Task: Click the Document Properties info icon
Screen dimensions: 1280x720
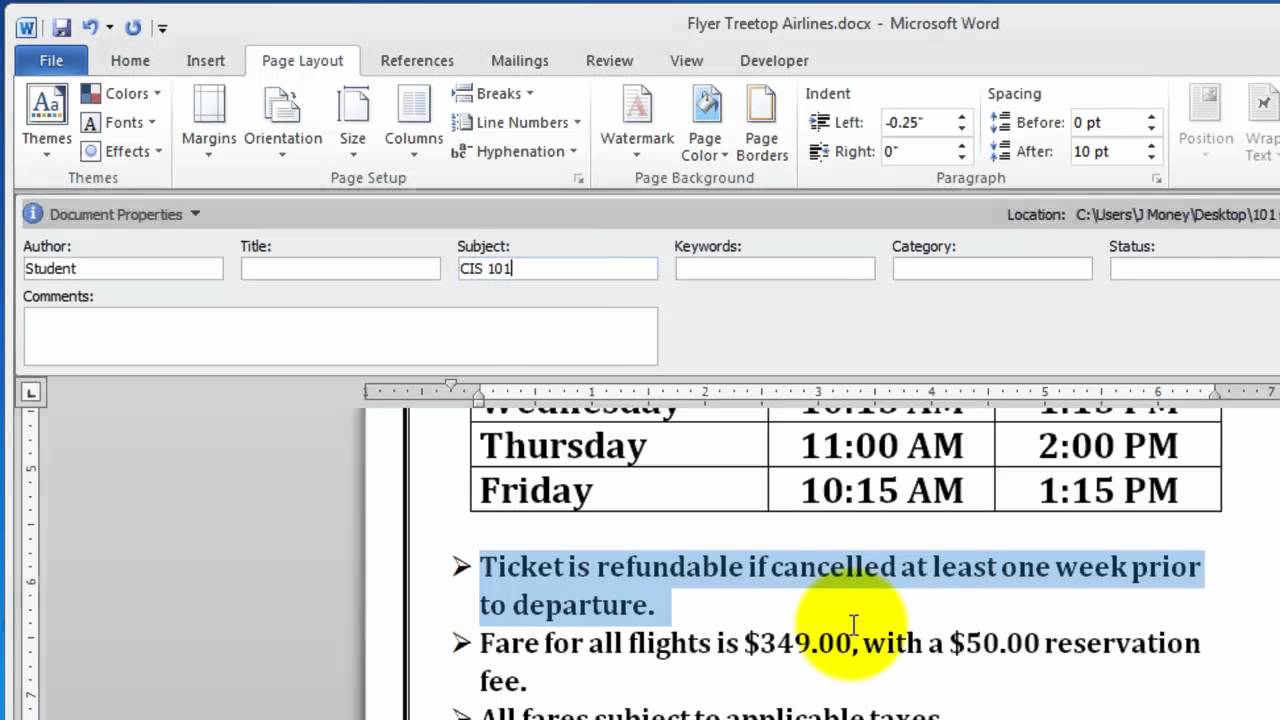Action: tap(33, 214)
